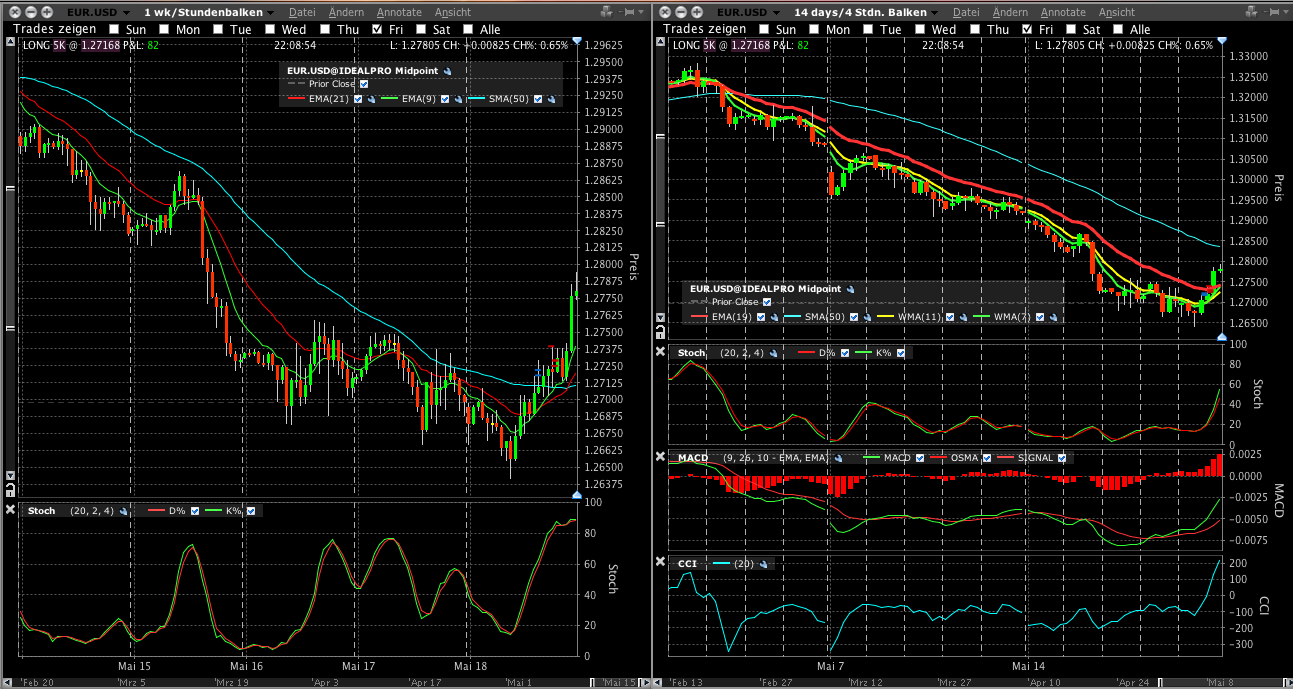Viewport: 1293px width, 689px height.
Task: Remove the CCI study panel
Action: pyautogui.click(x=661, y=562)
